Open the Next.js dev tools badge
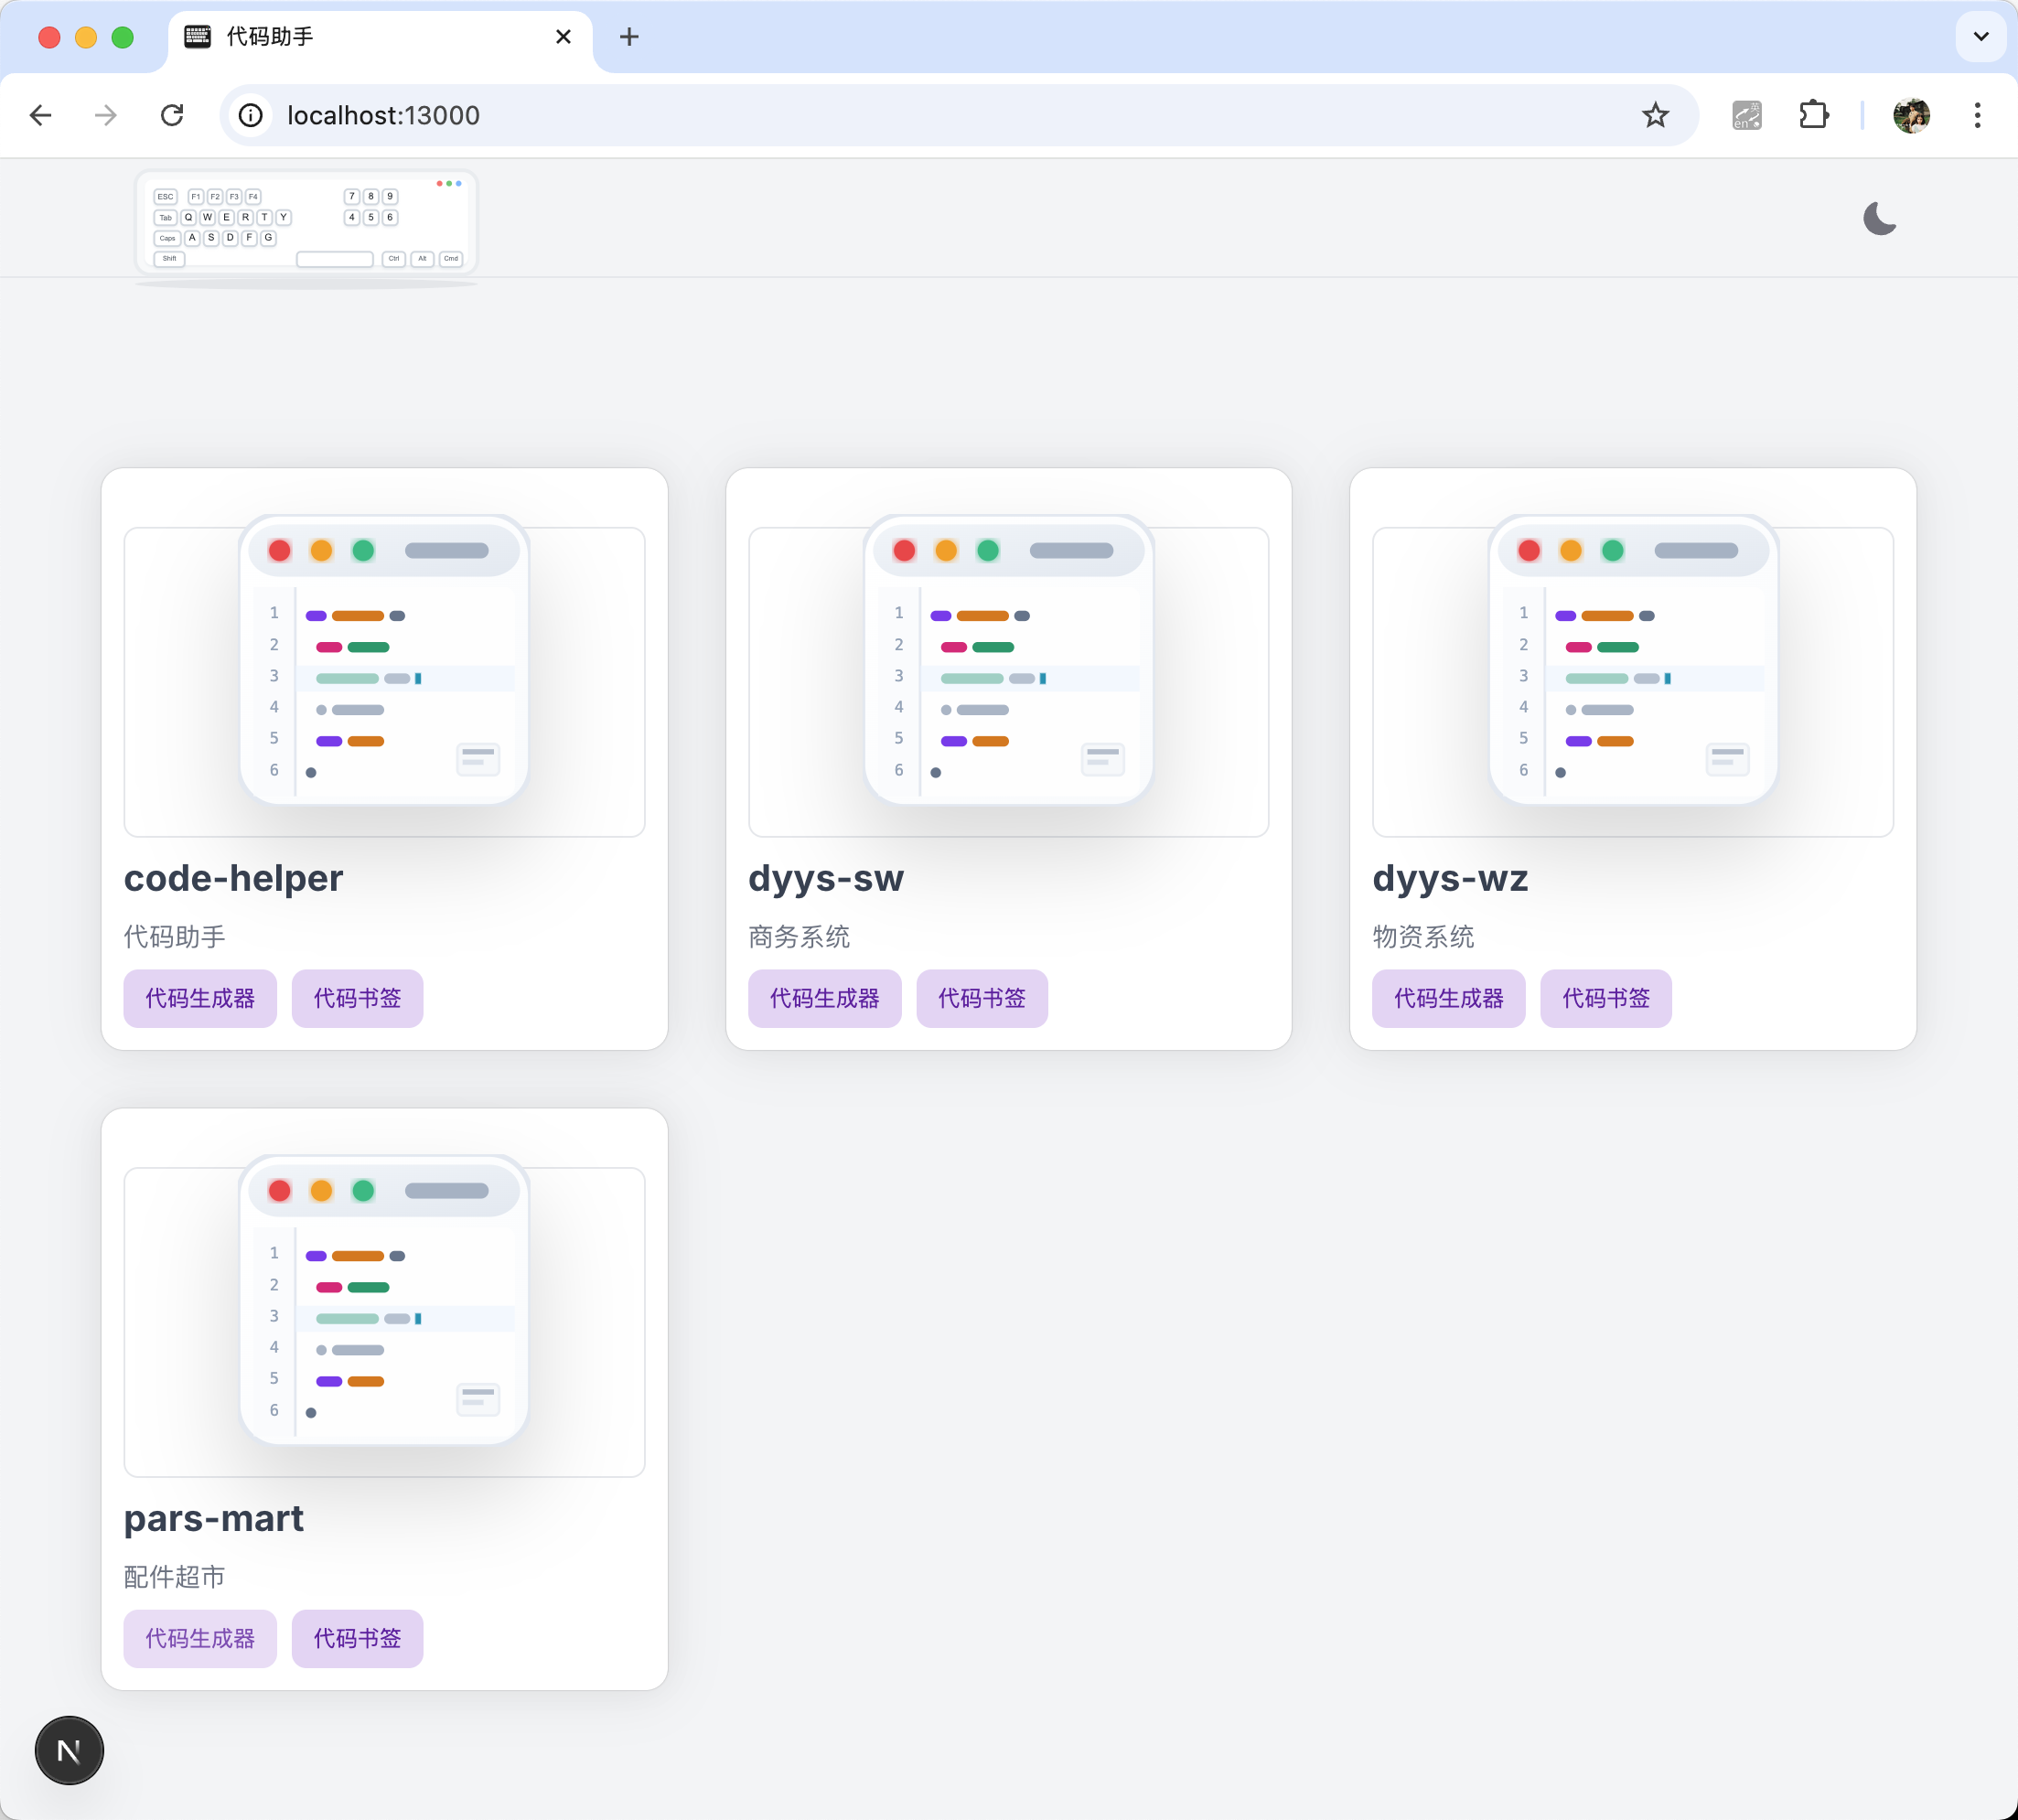Screen dimensions: 2018x1820 coord(69,1750)
